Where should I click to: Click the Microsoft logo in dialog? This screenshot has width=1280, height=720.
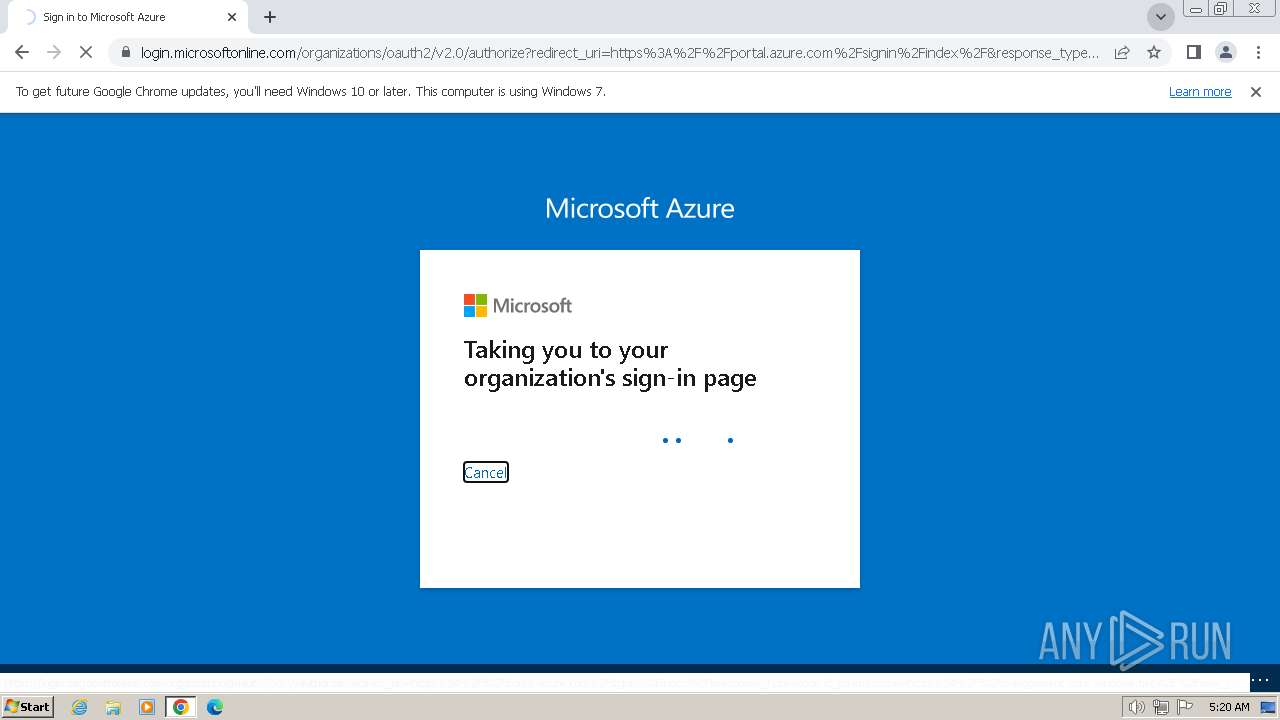pyautogui.click(x=518, y=305)
